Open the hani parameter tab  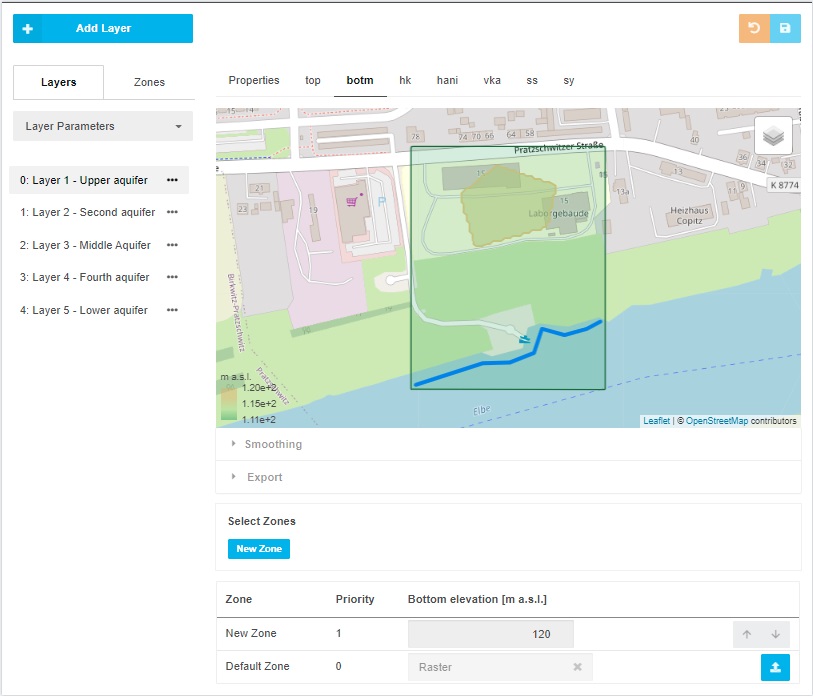coord(447,80)
